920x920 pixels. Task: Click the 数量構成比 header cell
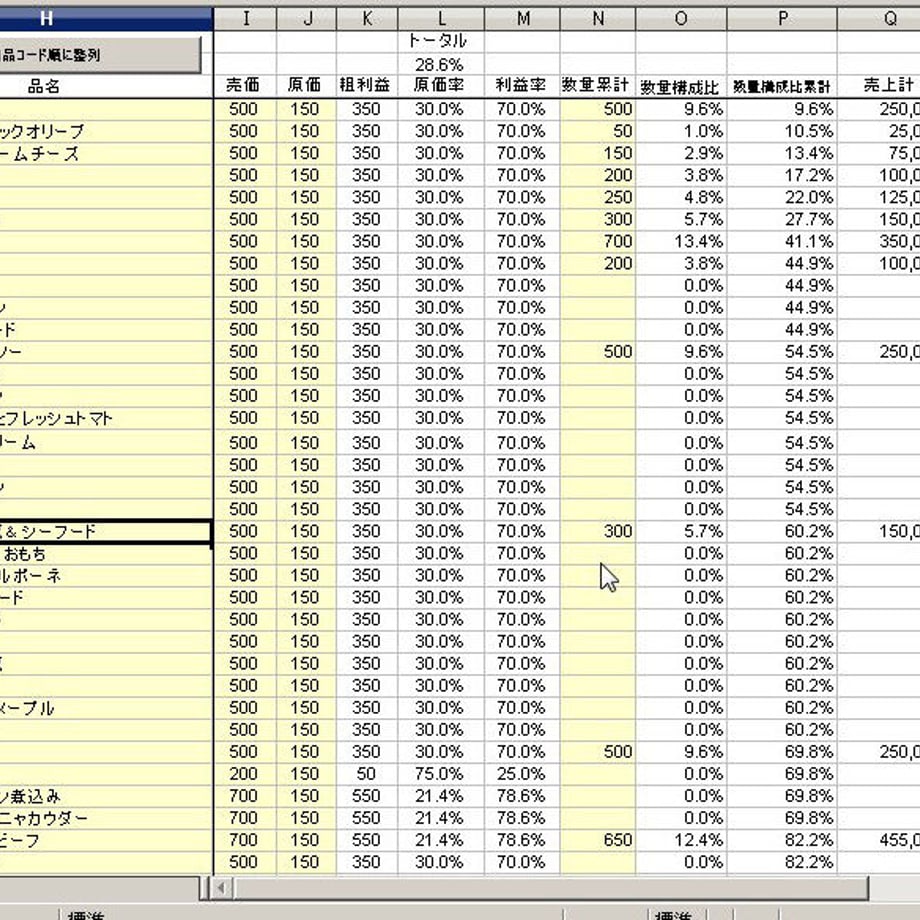coord(681,86)
